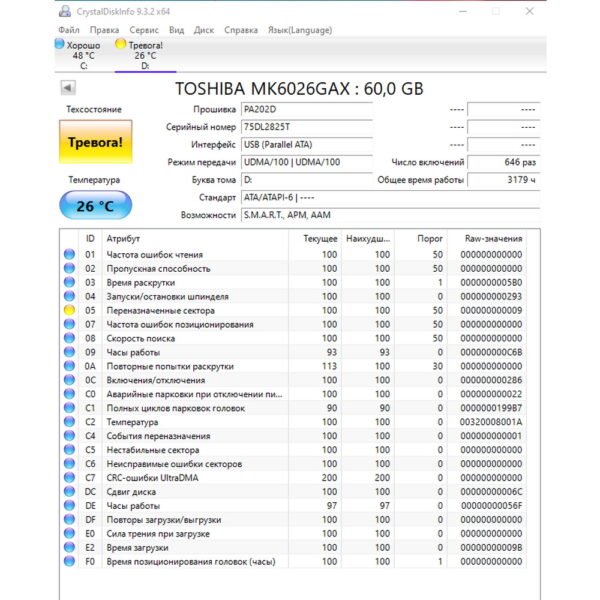
Task: Click the blue status icon for attribute 01
Action: 69,254
